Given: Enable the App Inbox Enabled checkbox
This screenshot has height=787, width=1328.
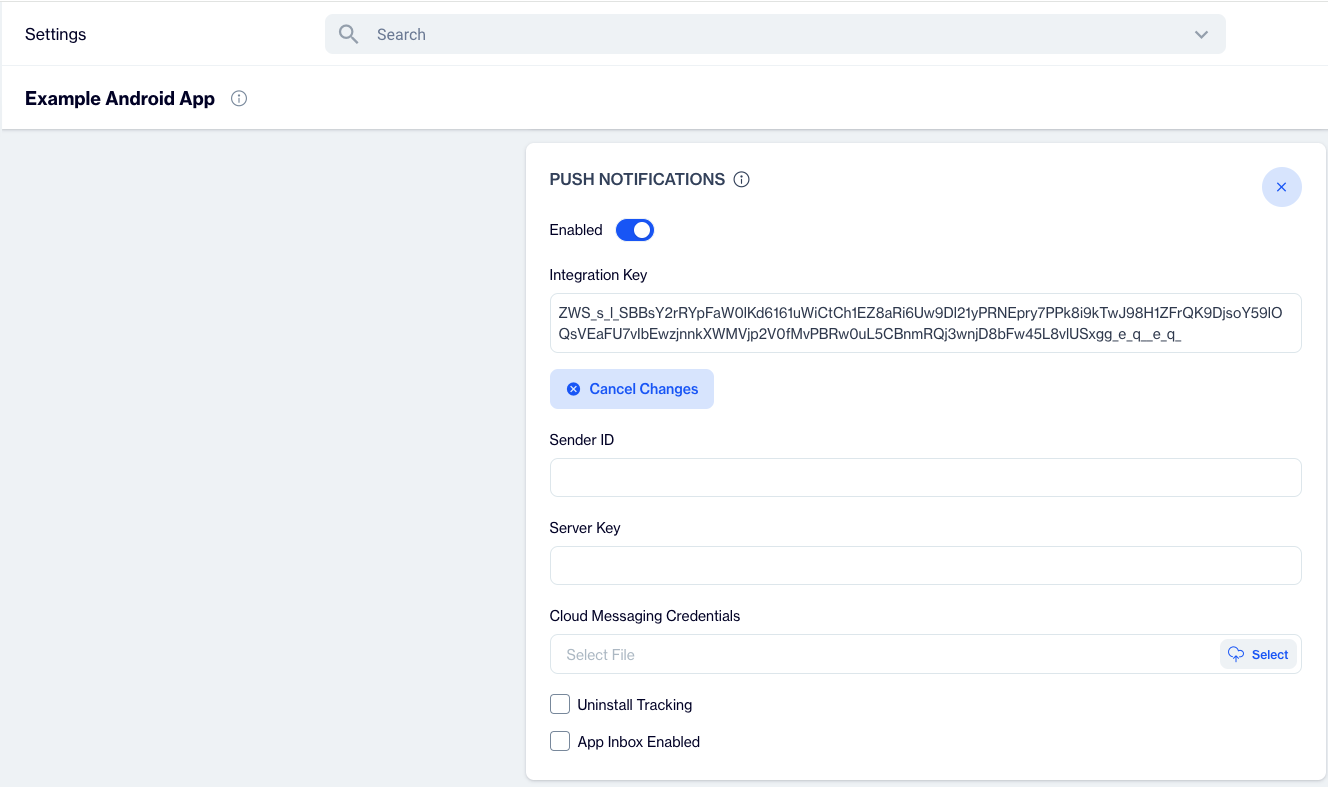Looking at the screenshot, I should point(560,742).
